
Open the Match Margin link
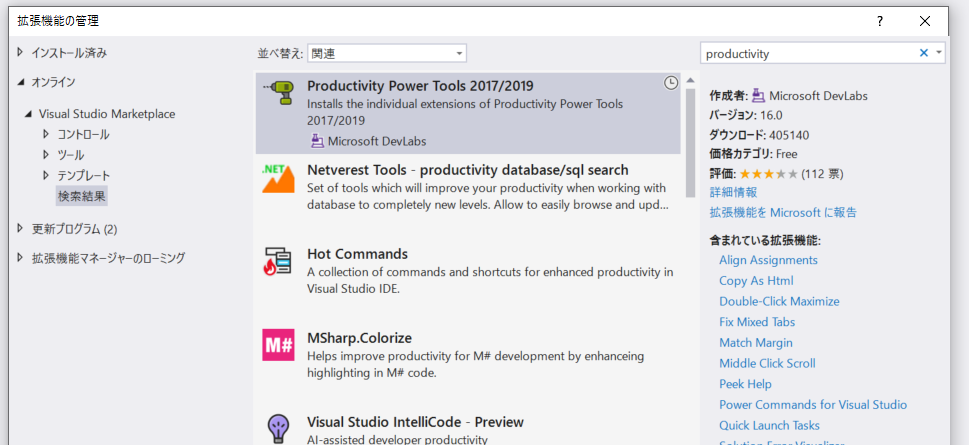tap(756, 342)
